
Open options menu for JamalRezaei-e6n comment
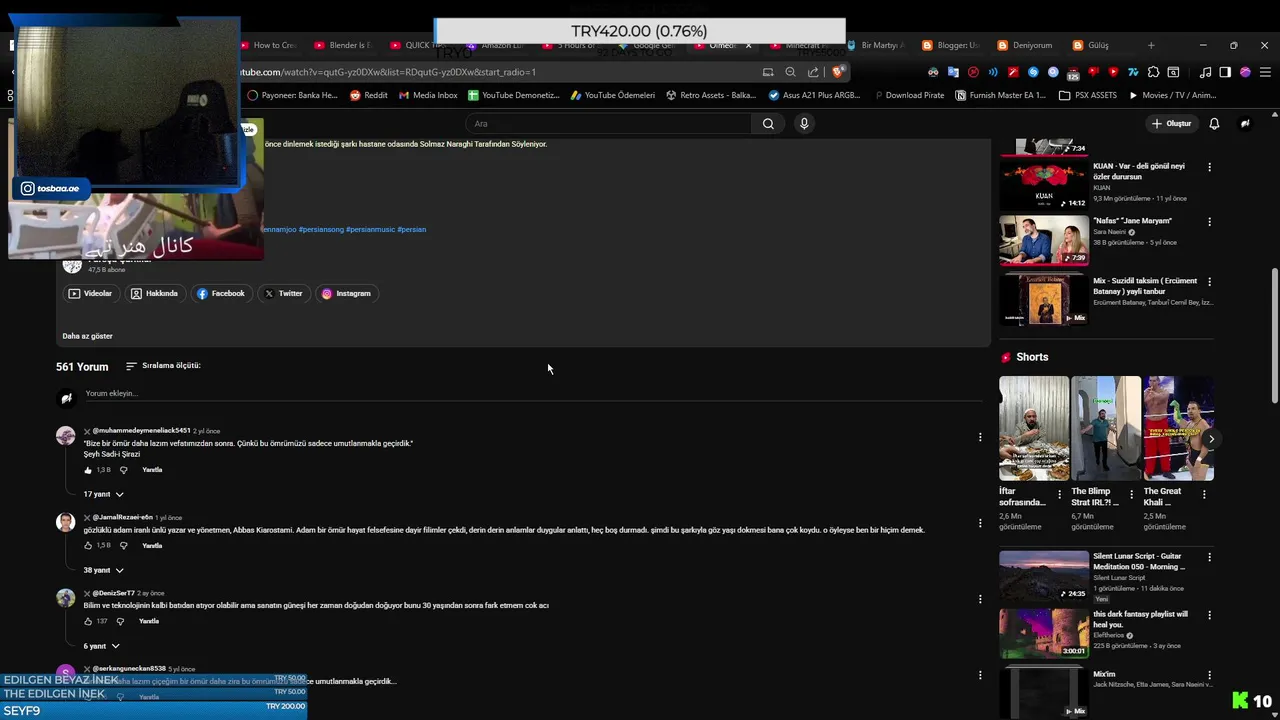coord(980,523)
